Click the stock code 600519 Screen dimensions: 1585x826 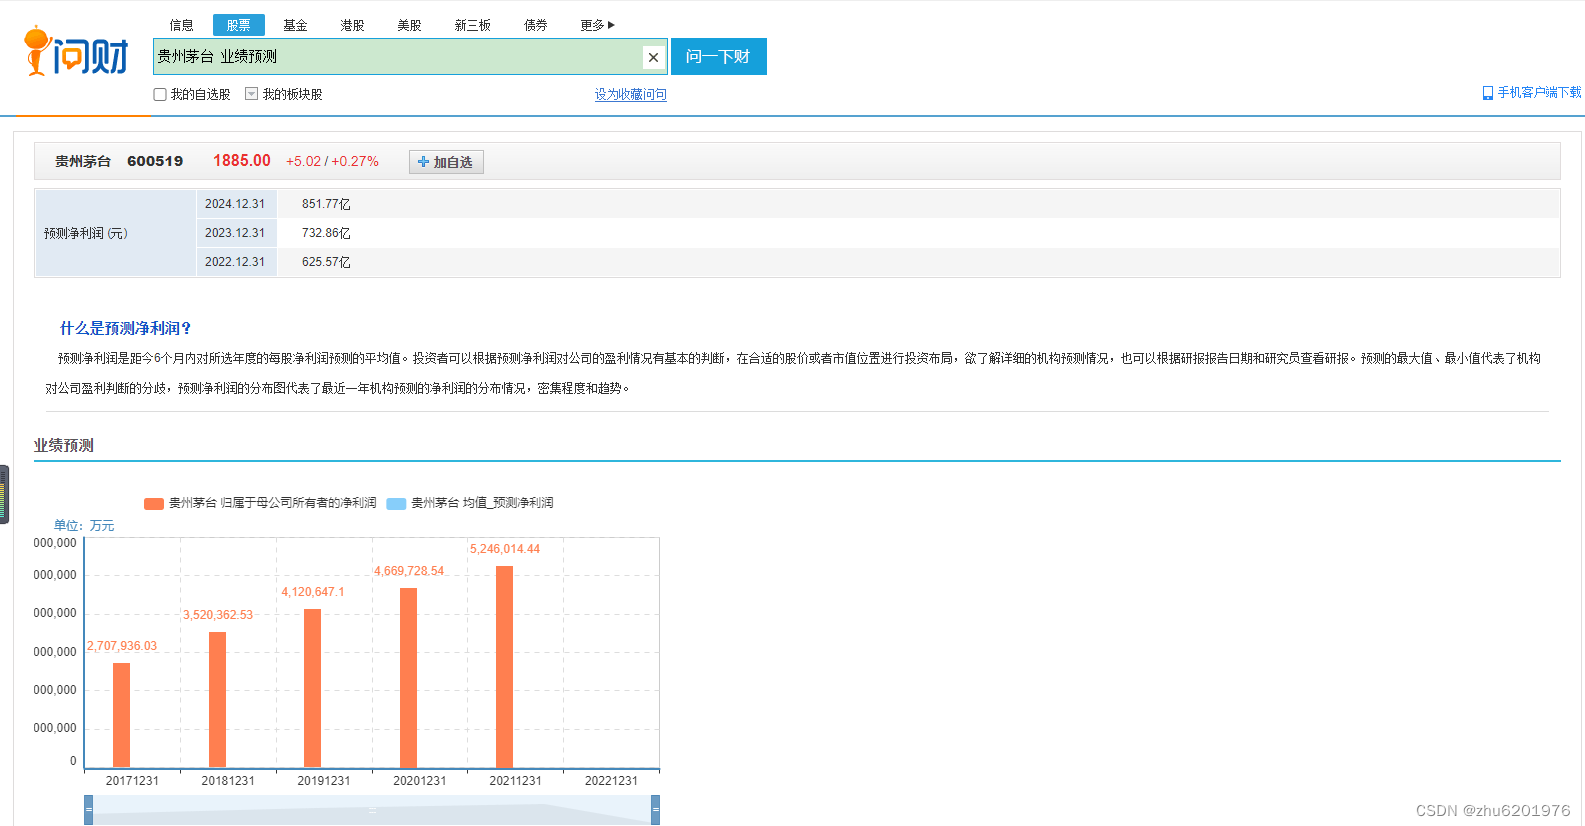tap(155, 161)
